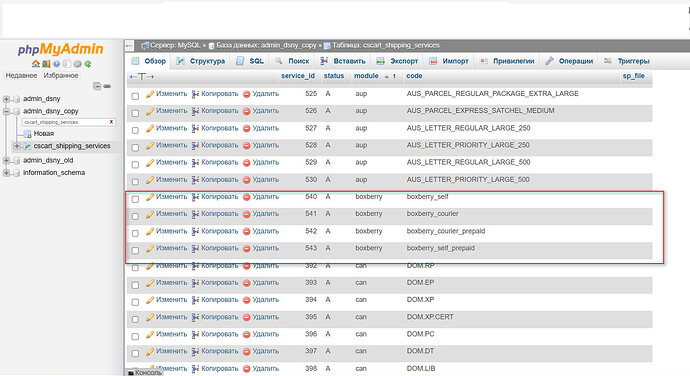The width and height of the screenshot is (690, 376).
Task: Check the checkbox for boxberry_courier row 541
Action: click(x=135, y=216)
